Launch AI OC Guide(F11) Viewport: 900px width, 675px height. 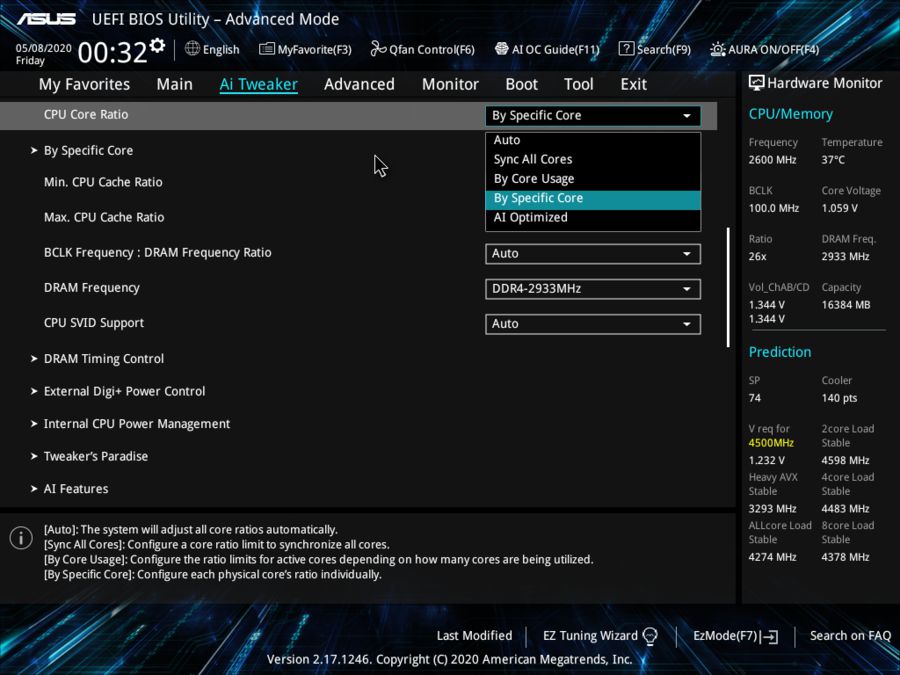(547, 49)
